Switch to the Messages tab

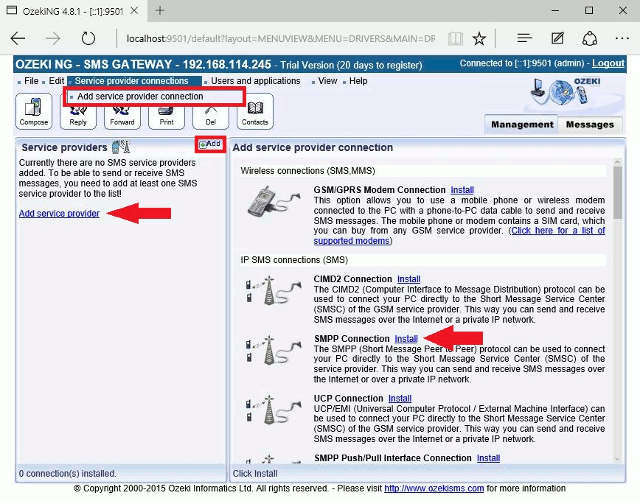point(589,124)
